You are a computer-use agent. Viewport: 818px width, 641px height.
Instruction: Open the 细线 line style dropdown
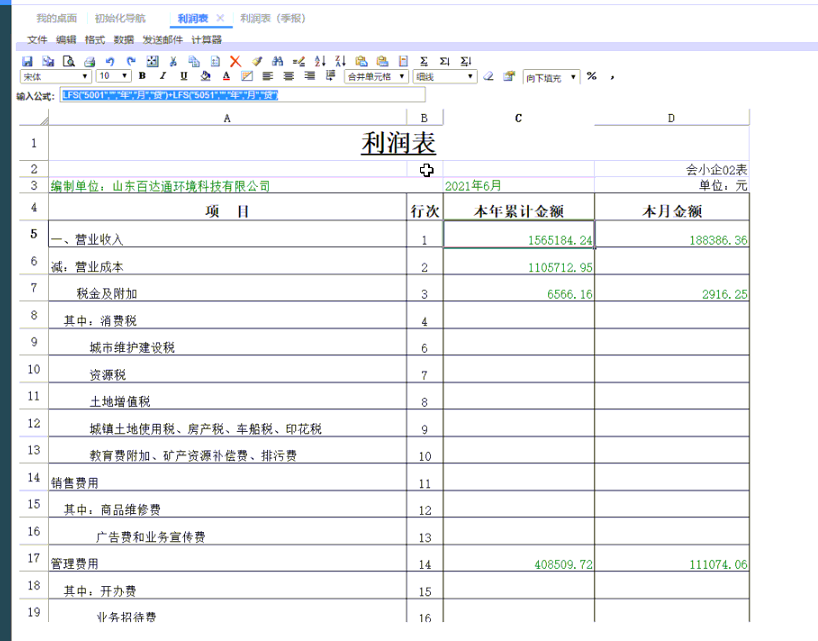[x=444, y=77]
